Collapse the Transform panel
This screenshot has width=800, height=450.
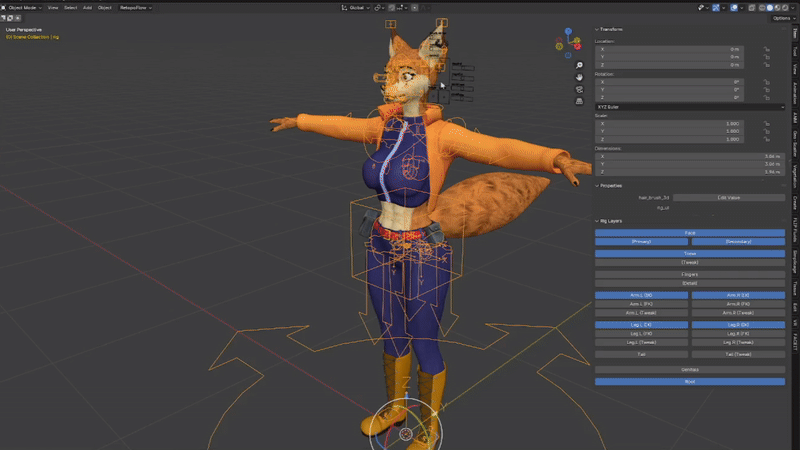(609, 30)
